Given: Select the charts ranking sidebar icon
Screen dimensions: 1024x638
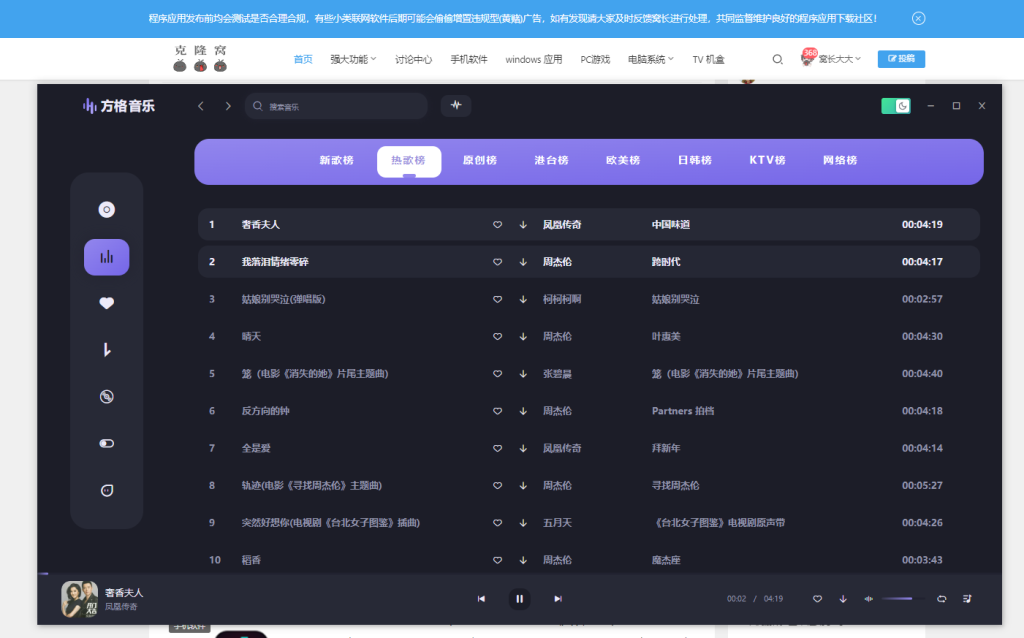Looking at the screenshot, I should tap(106, 257).
